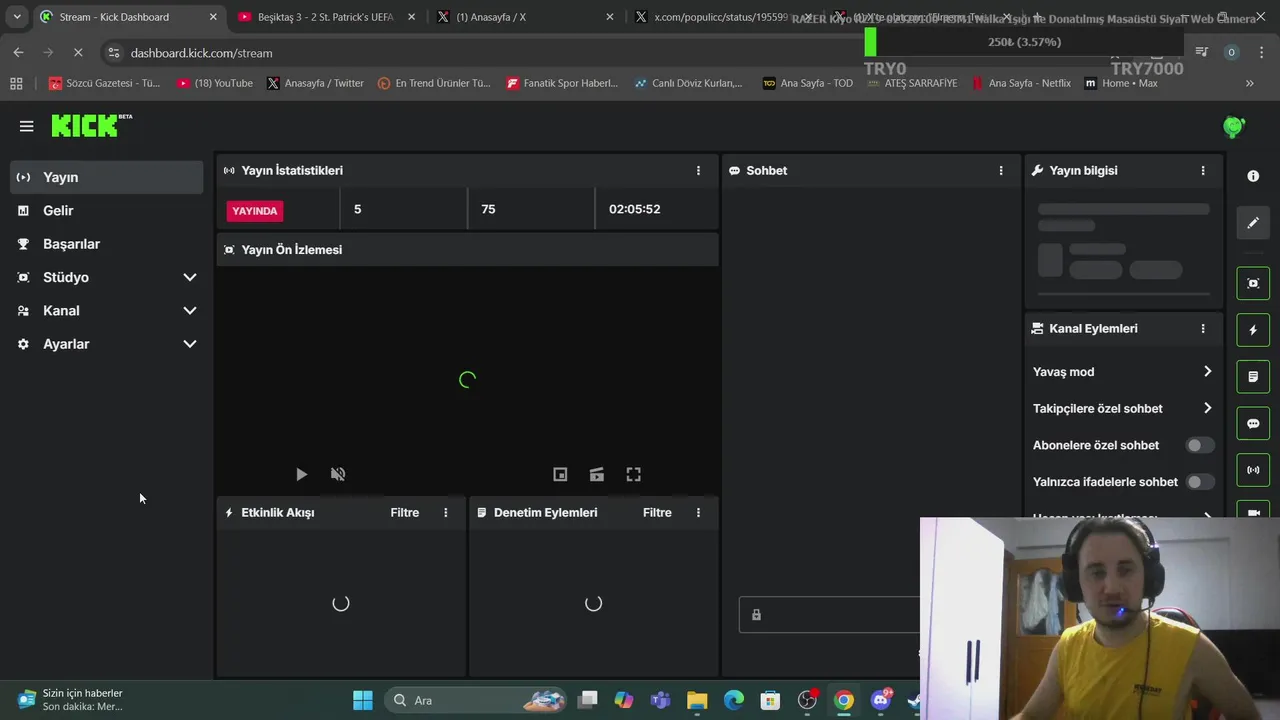Open the news widget Sizin için haberler
This screenshot has width=1280, height=720.
click(x=71, y=700)
